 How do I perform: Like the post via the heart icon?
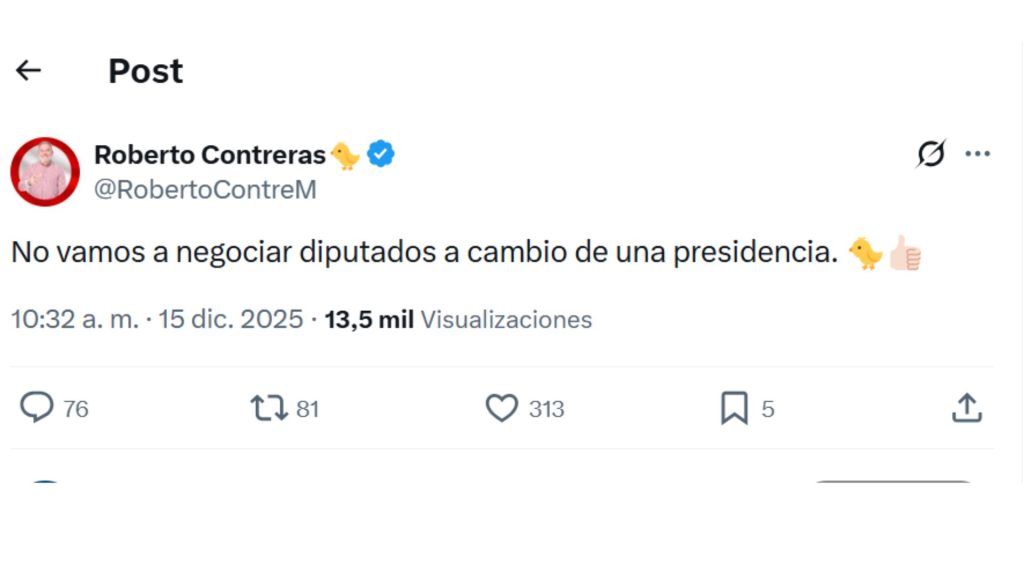500,408
